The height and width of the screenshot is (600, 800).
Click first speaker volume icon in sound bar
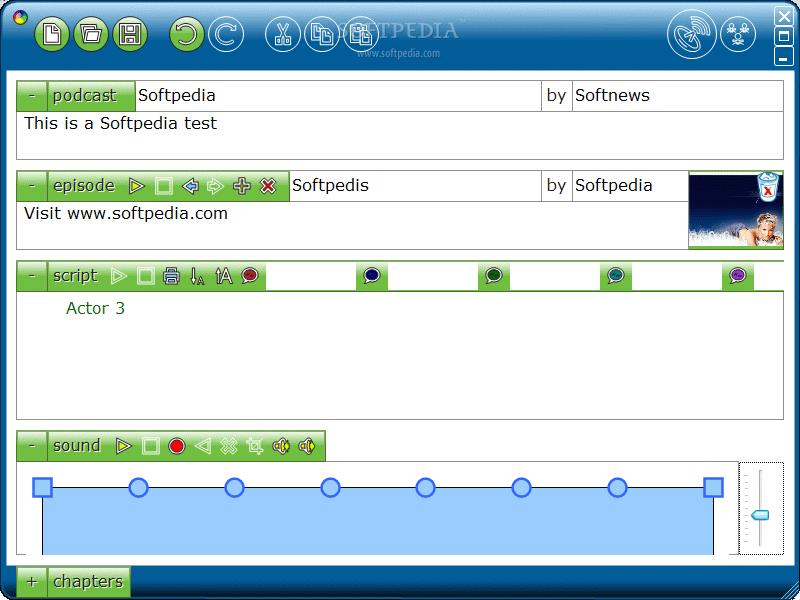(281, 446)
